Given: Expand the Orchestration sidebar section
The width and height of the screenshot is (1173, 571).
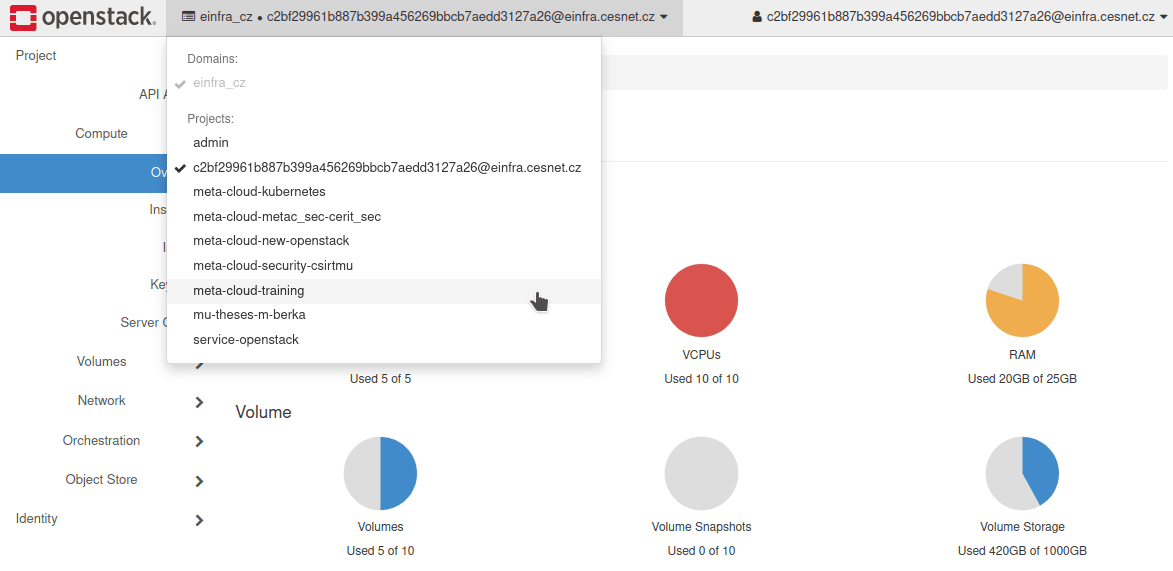Looking at the screenshot, I should (x=199, y=441).
